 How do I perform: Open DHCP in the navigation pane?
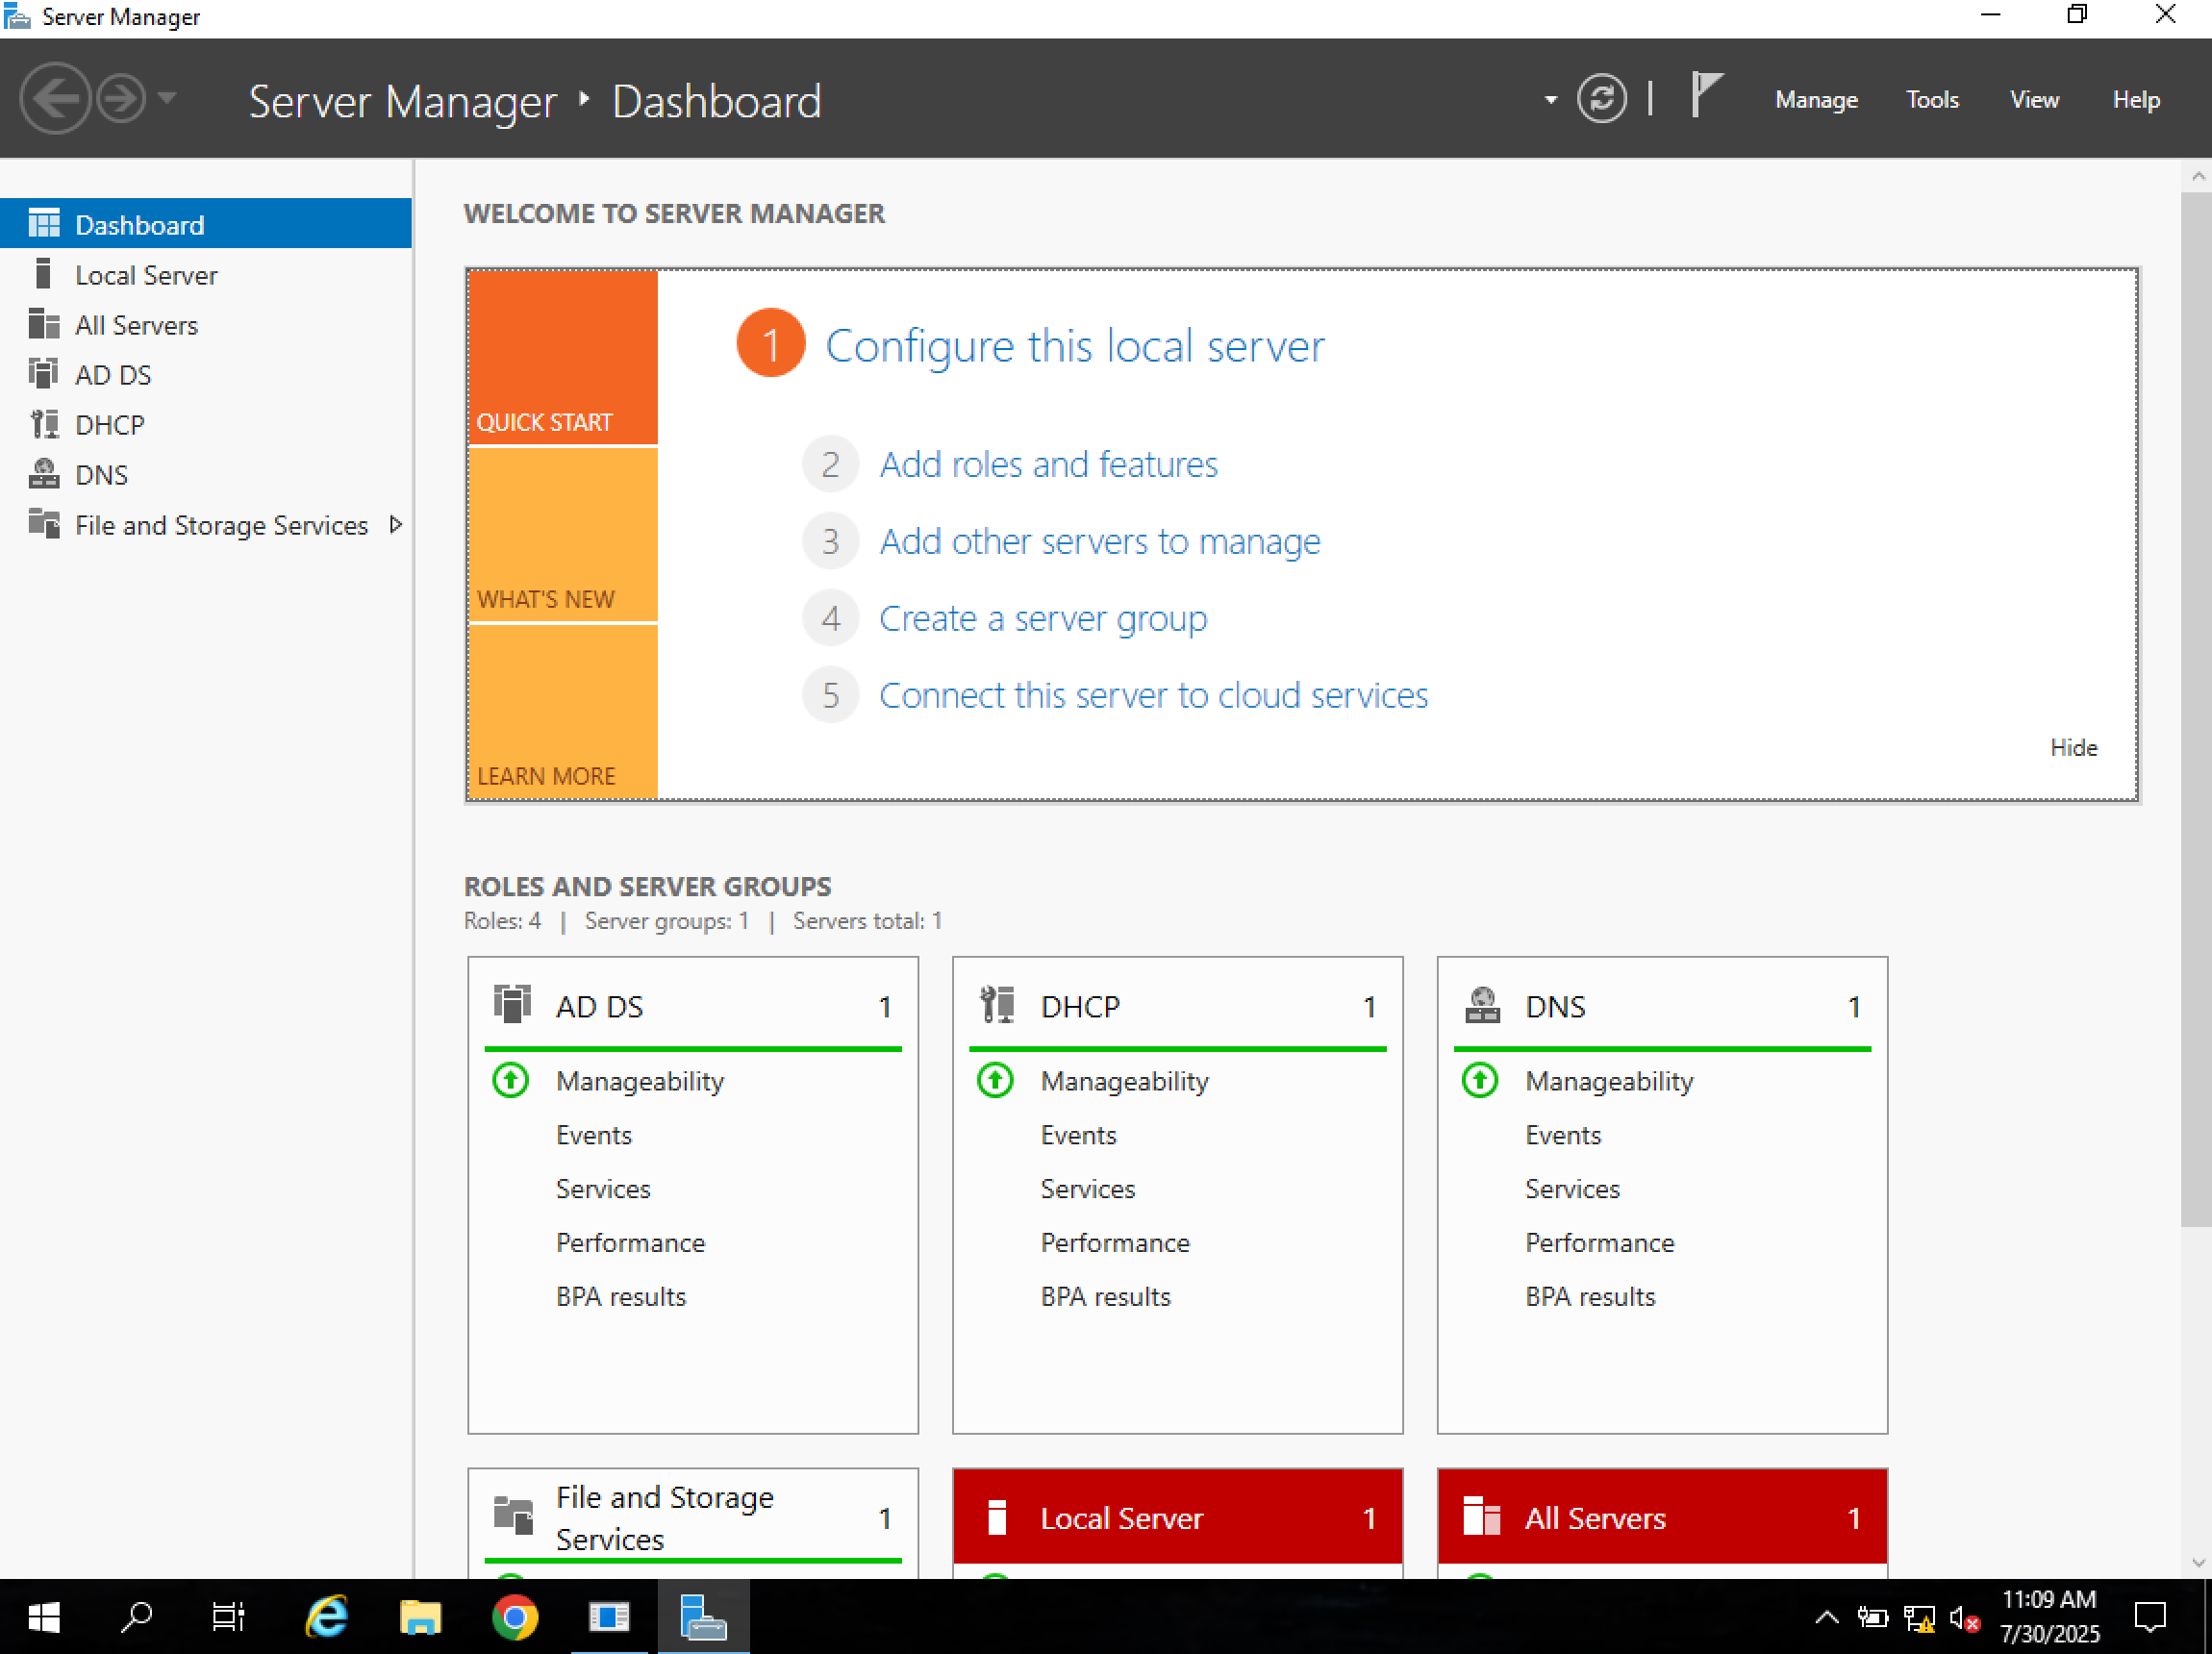[x=206, y=424]
